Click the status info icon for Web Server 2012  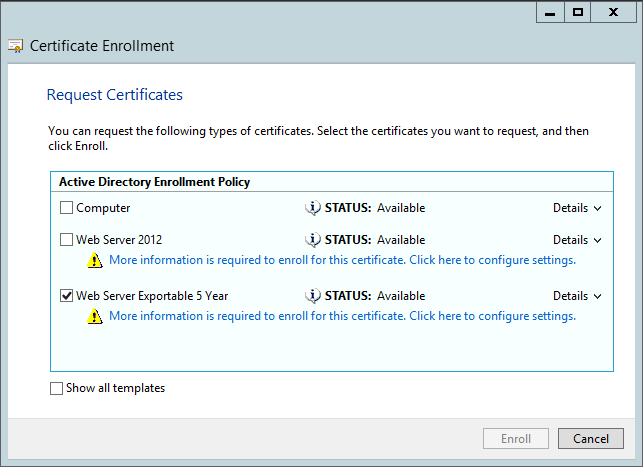312,240
